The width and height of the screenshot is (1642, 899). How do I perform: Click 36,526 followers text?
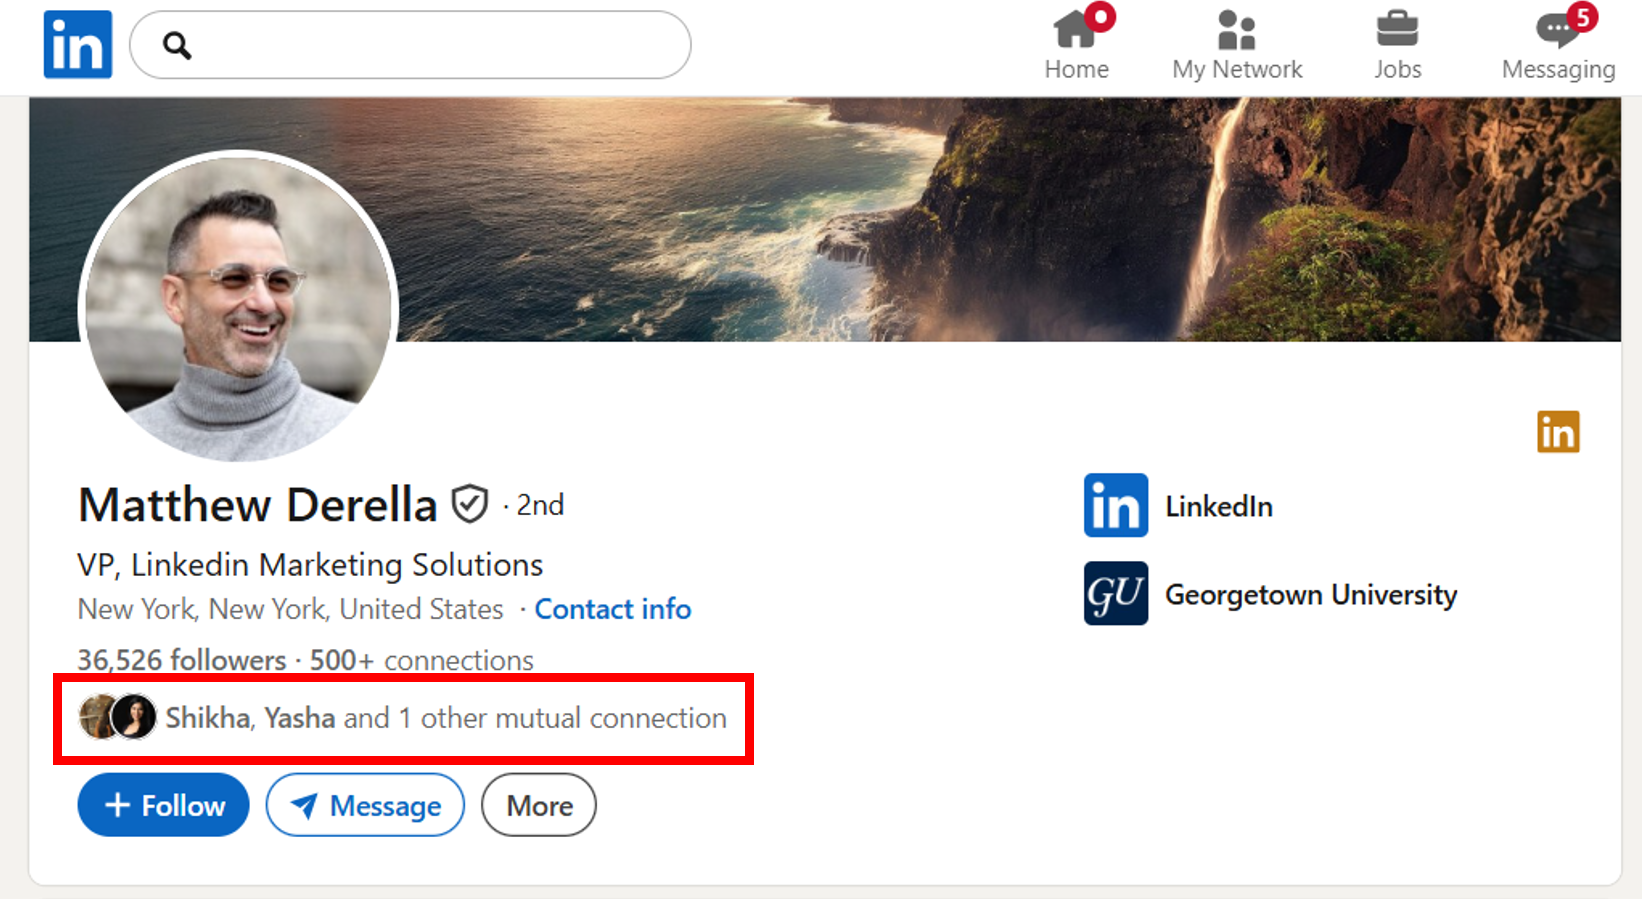(x=182, y=660)
